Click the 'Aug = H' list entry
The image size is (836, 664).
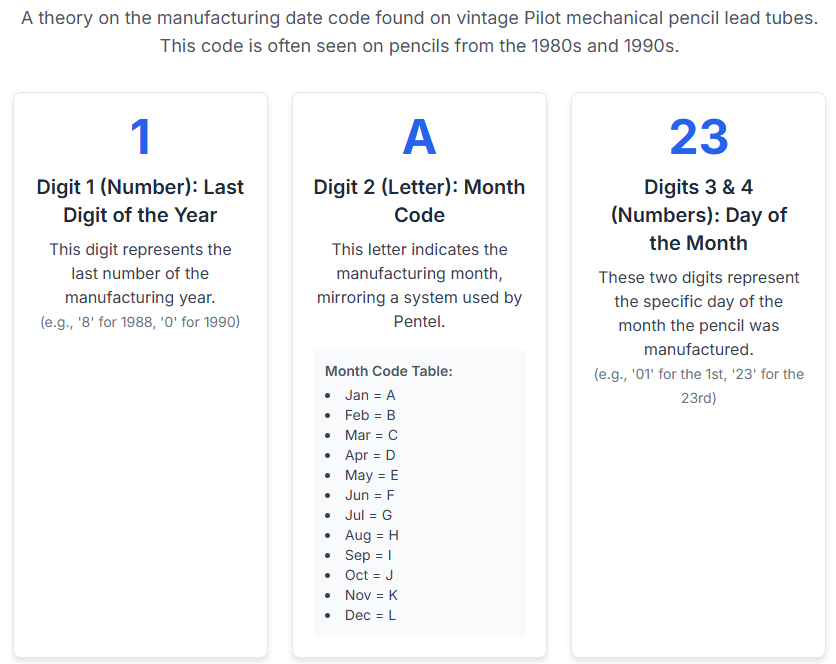point(372,535)
